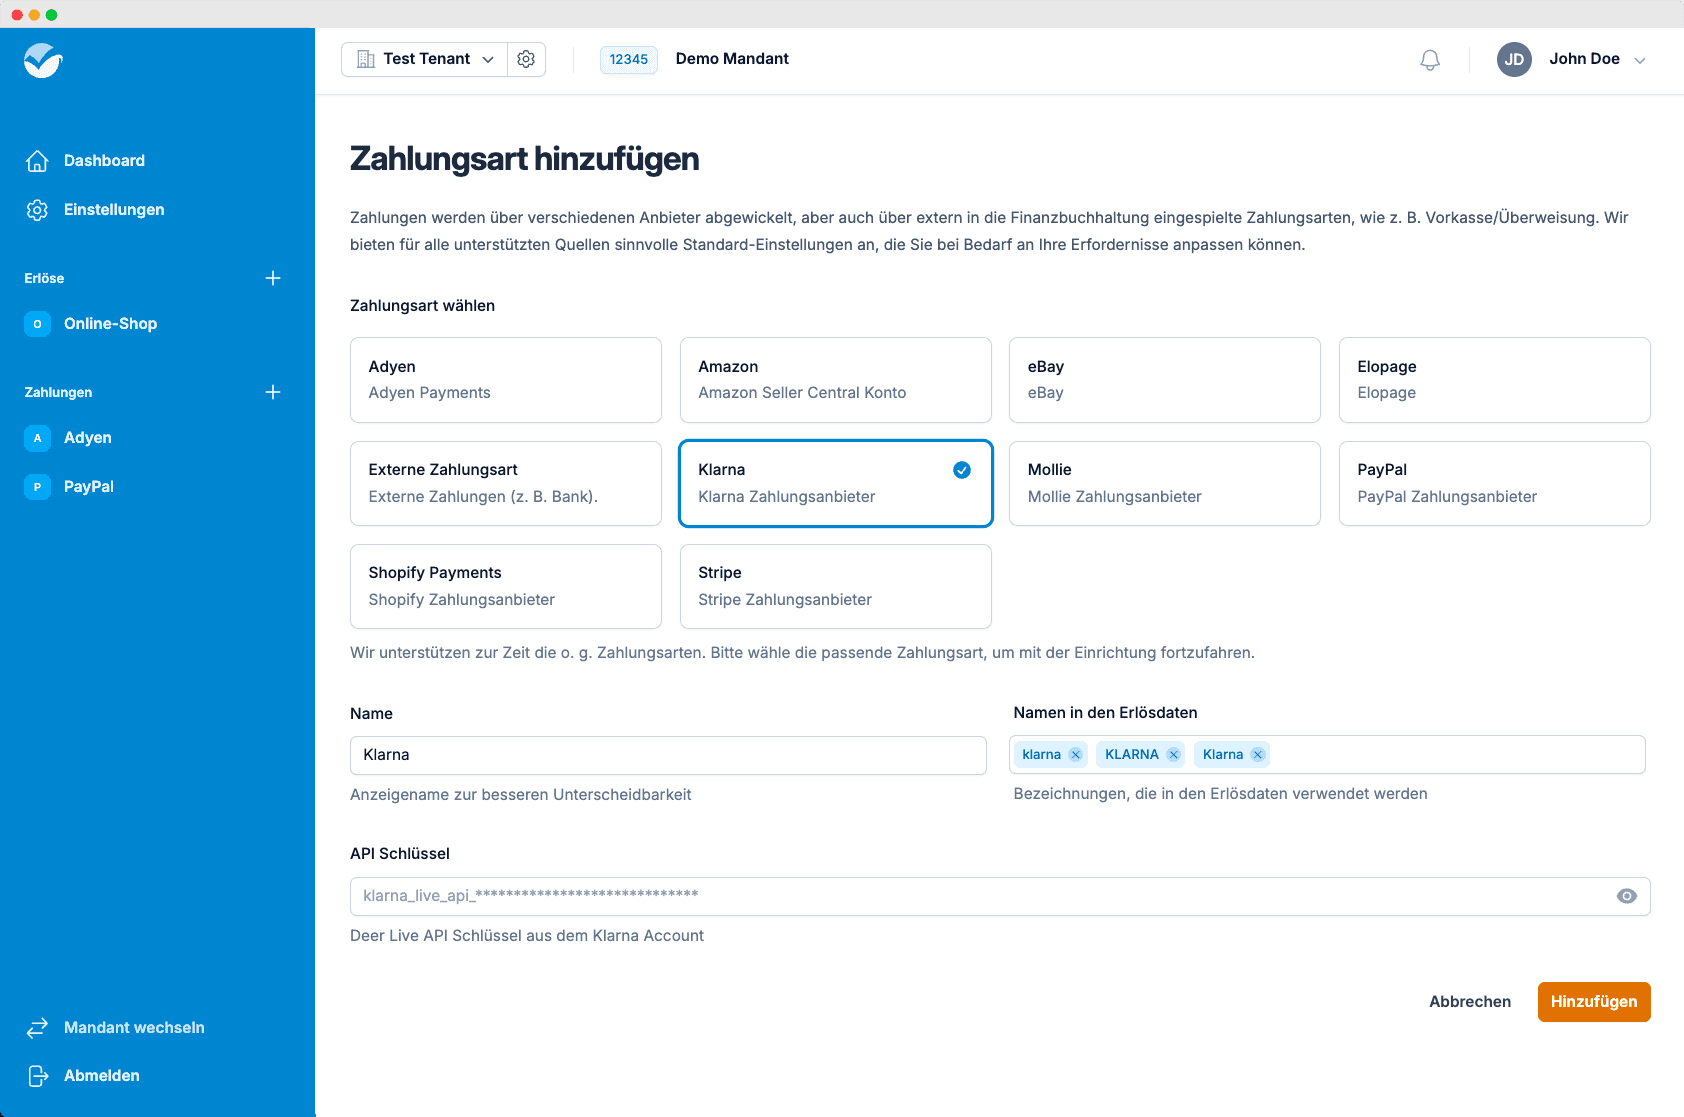Open Online-Shop in sidebar
Image resolution: width=1684 pixels, height=1117 pixels.
(x=110, y=324)
